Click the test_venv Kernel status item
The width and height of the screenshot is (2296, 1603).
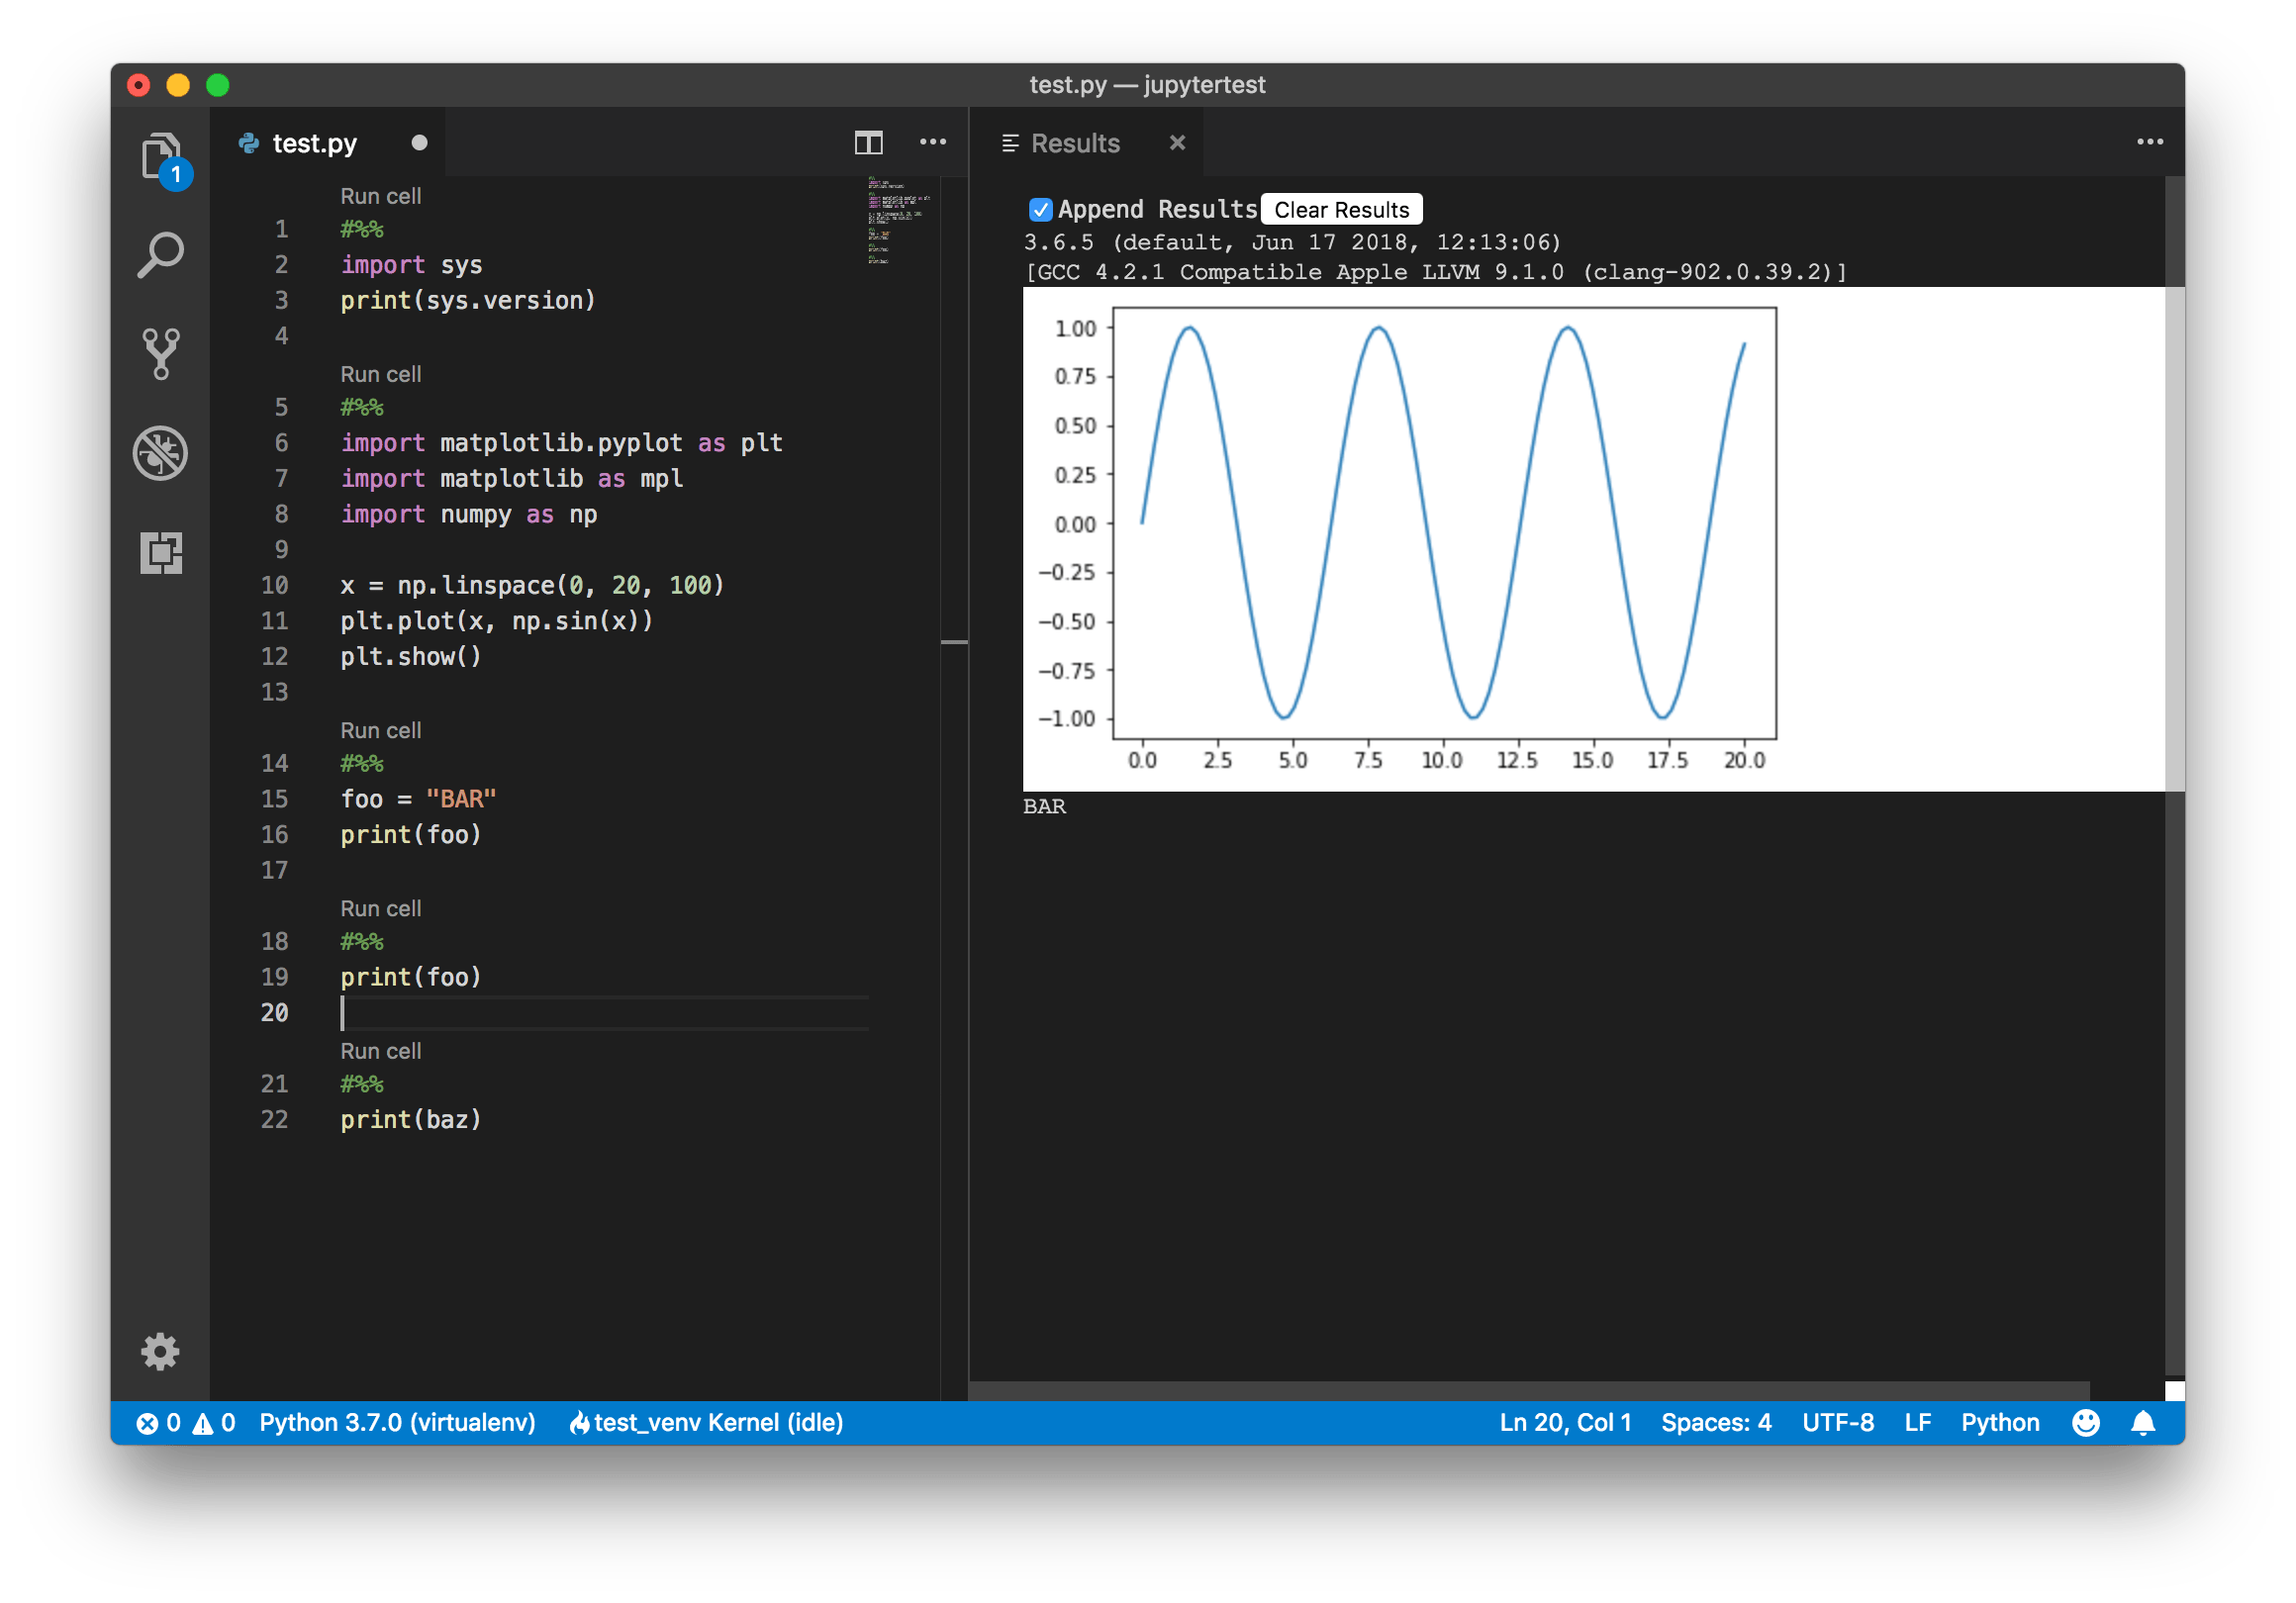coord(707,1422)
